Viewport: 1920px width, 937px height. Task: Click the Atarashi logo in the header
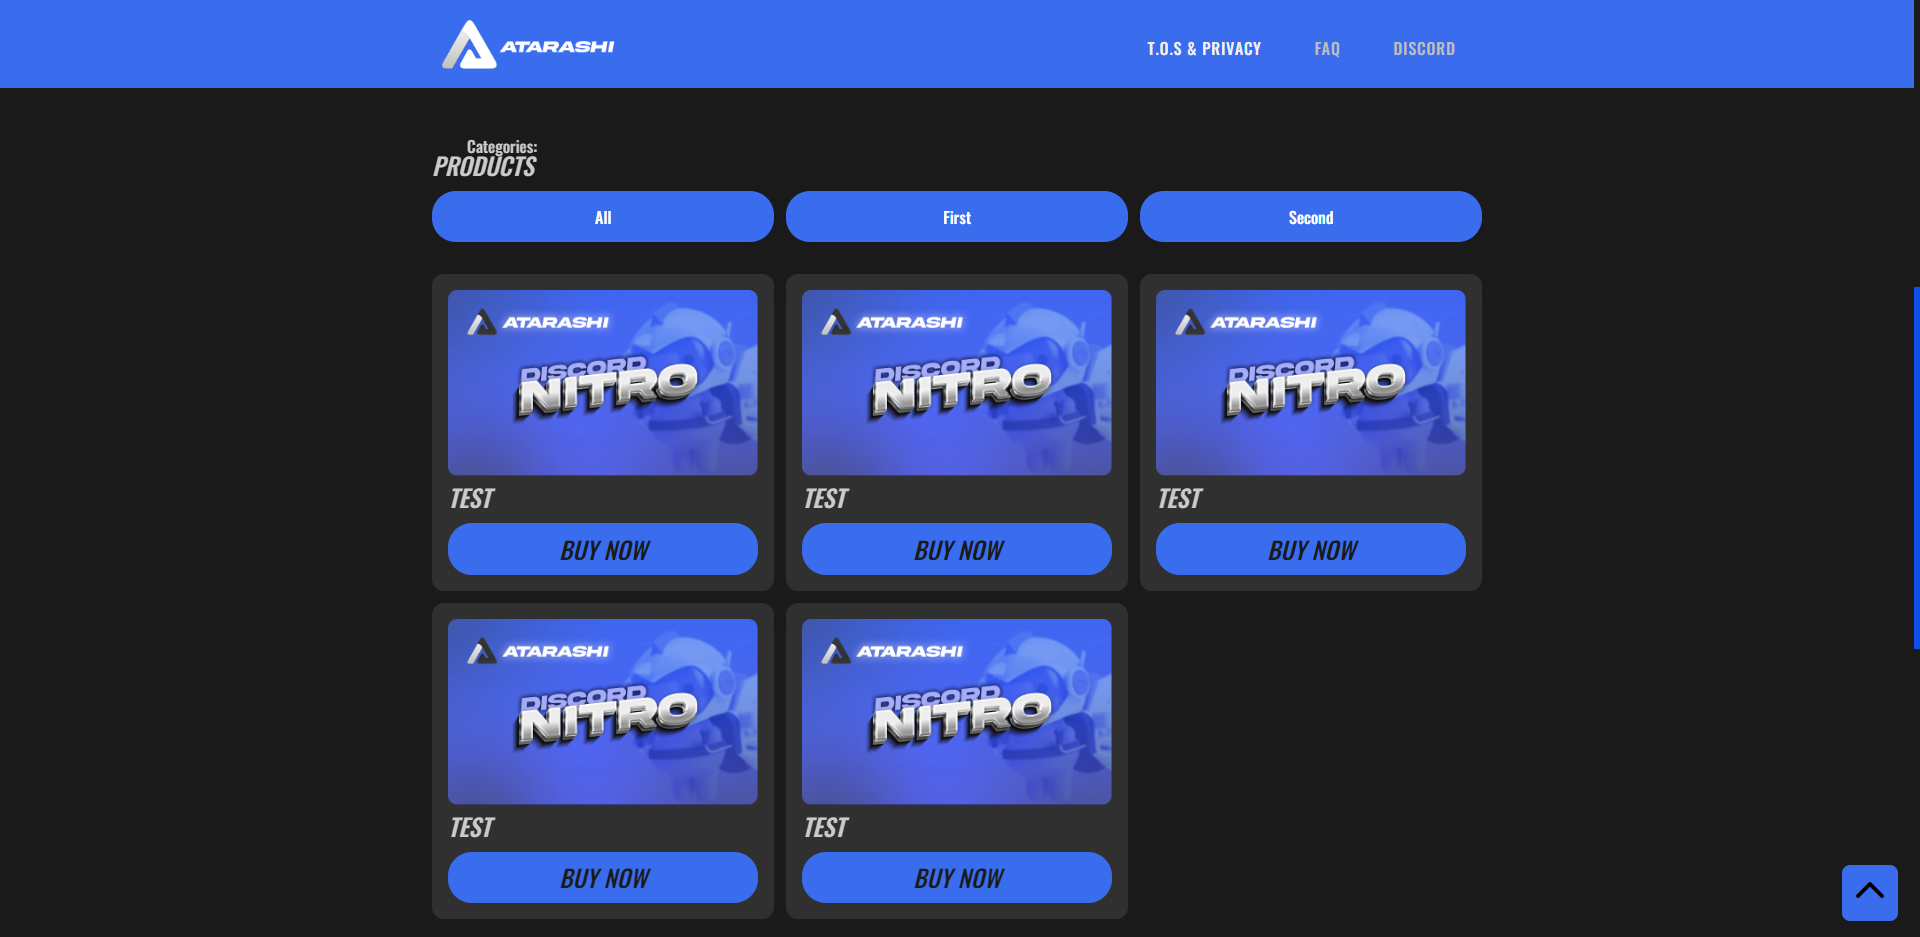(528, 45)
